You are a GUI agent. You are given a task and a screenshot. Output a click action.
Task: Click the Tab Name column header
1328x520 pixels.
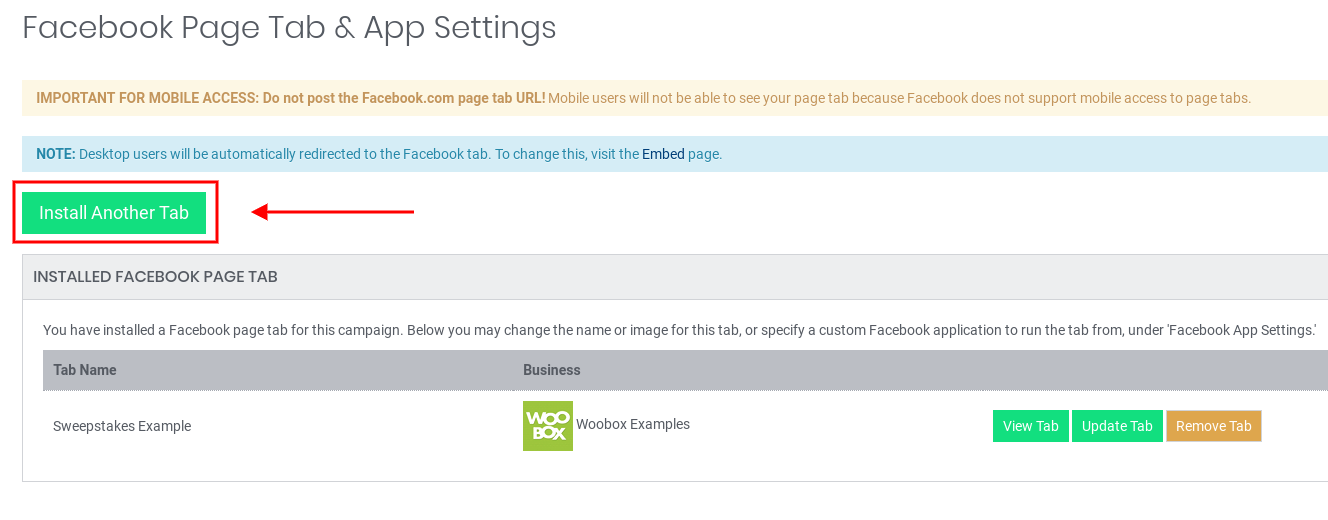(x=85, y=370)
